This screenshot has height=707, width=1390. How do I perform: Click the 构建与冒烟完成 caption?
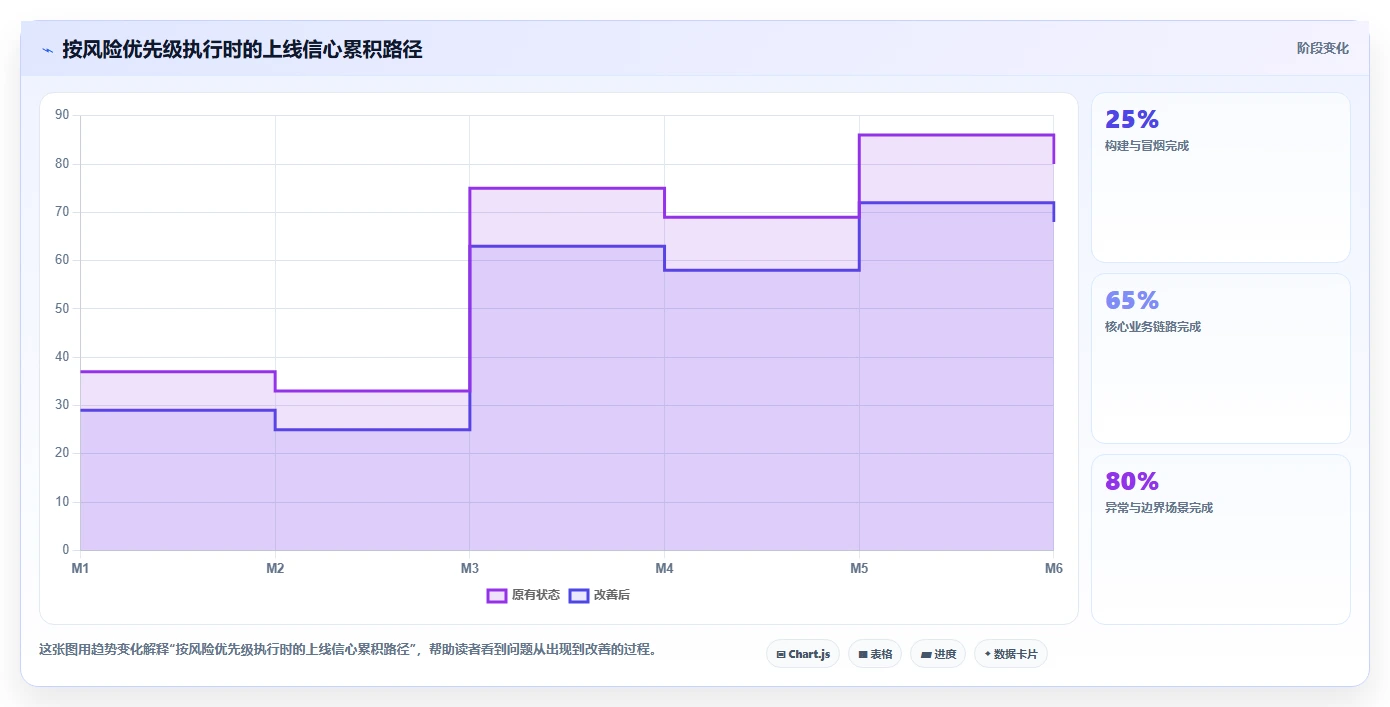pos(1147,146)
